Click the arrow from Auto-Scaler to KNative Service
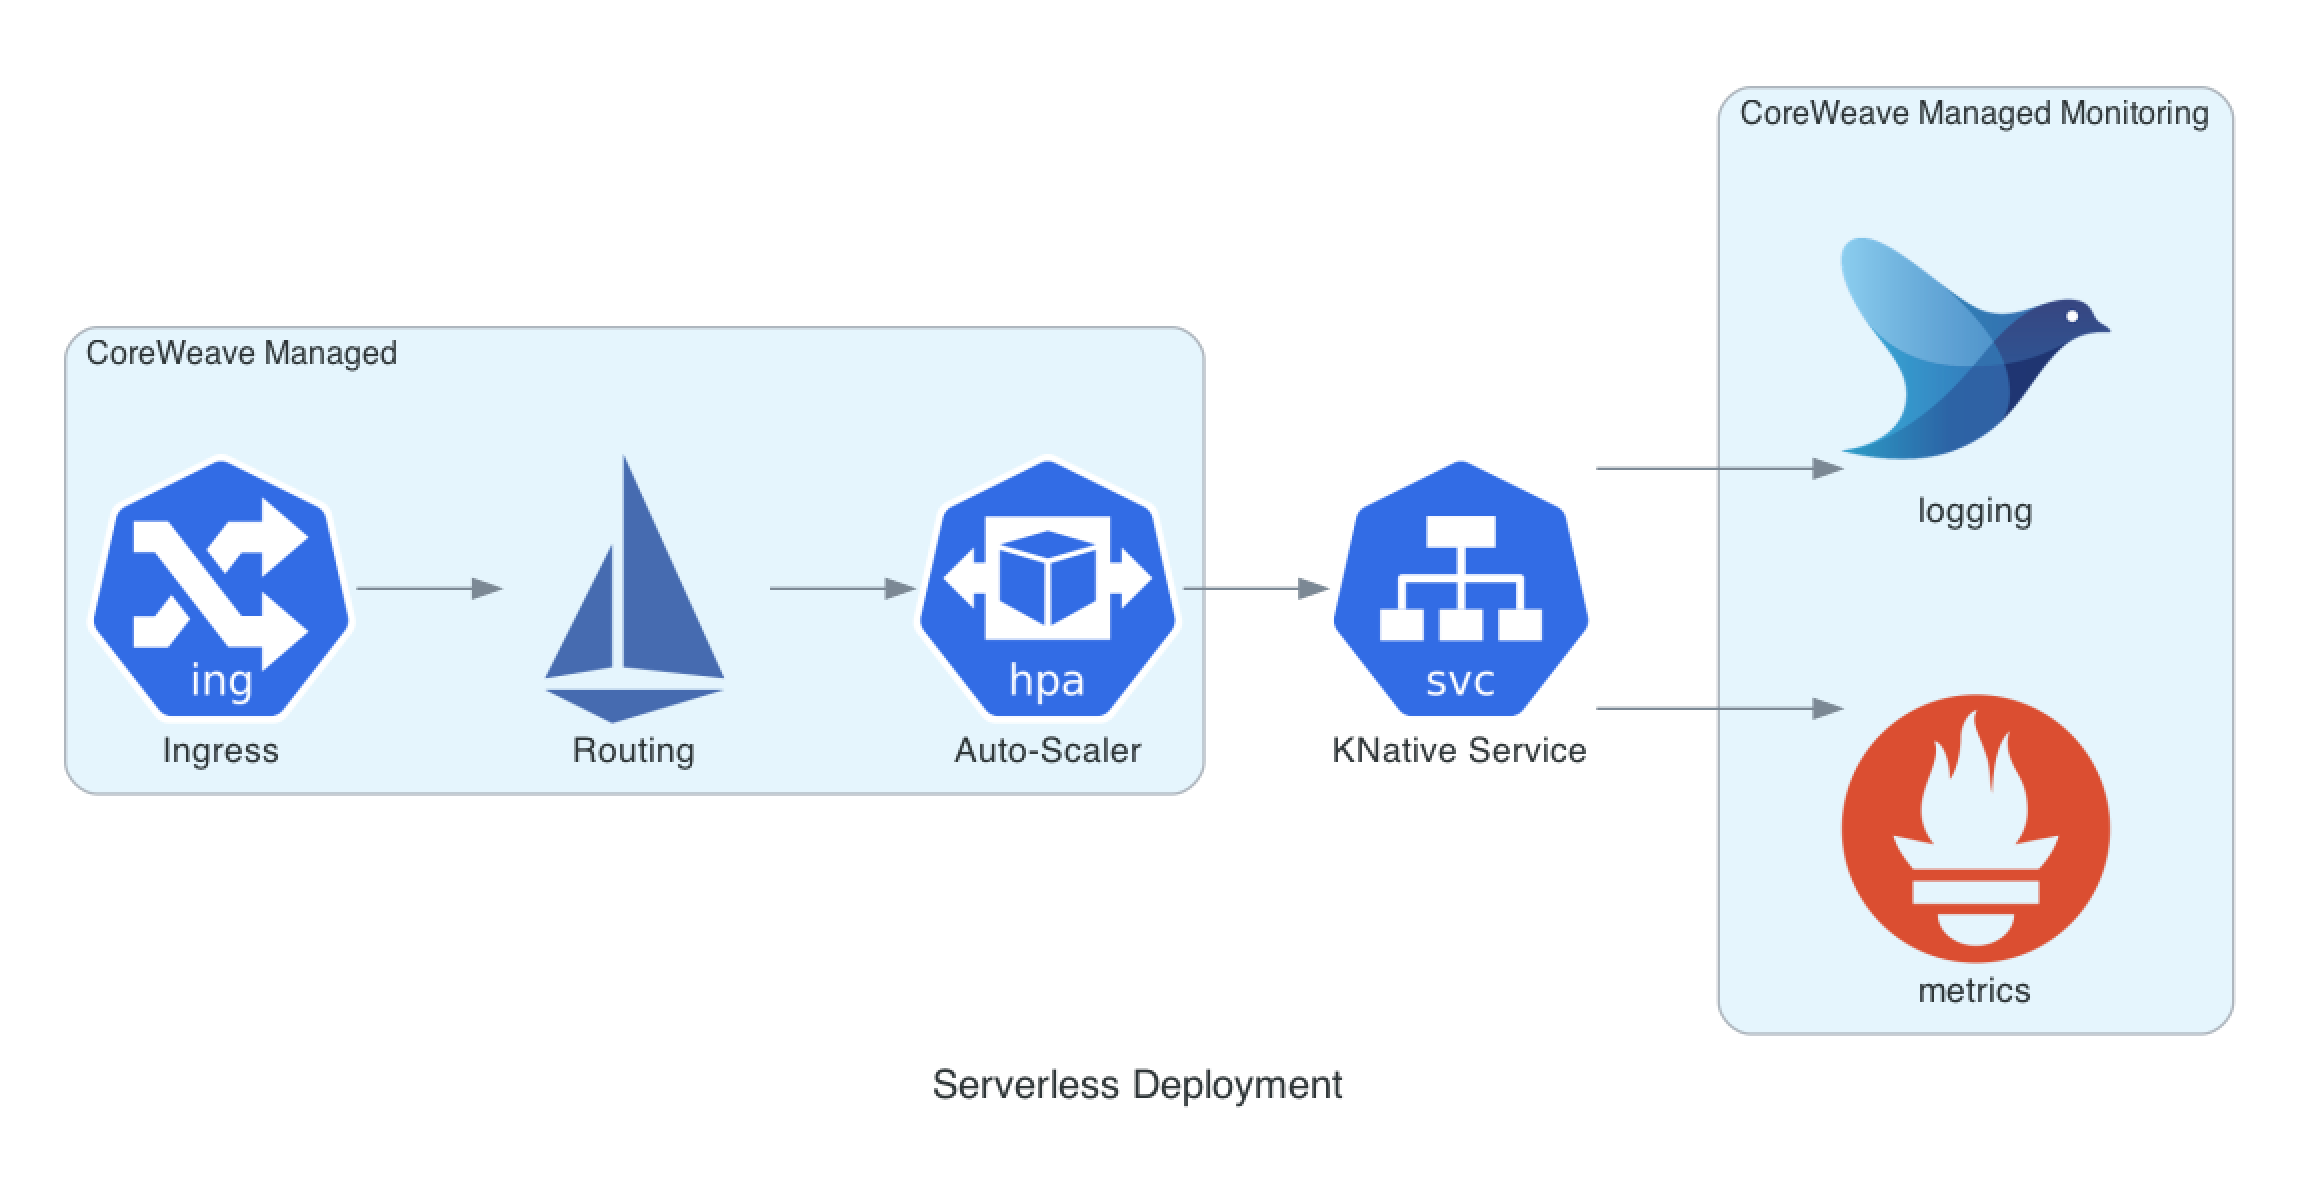The width and height of the screenshot is (2304, 1188). (1255, 589)
